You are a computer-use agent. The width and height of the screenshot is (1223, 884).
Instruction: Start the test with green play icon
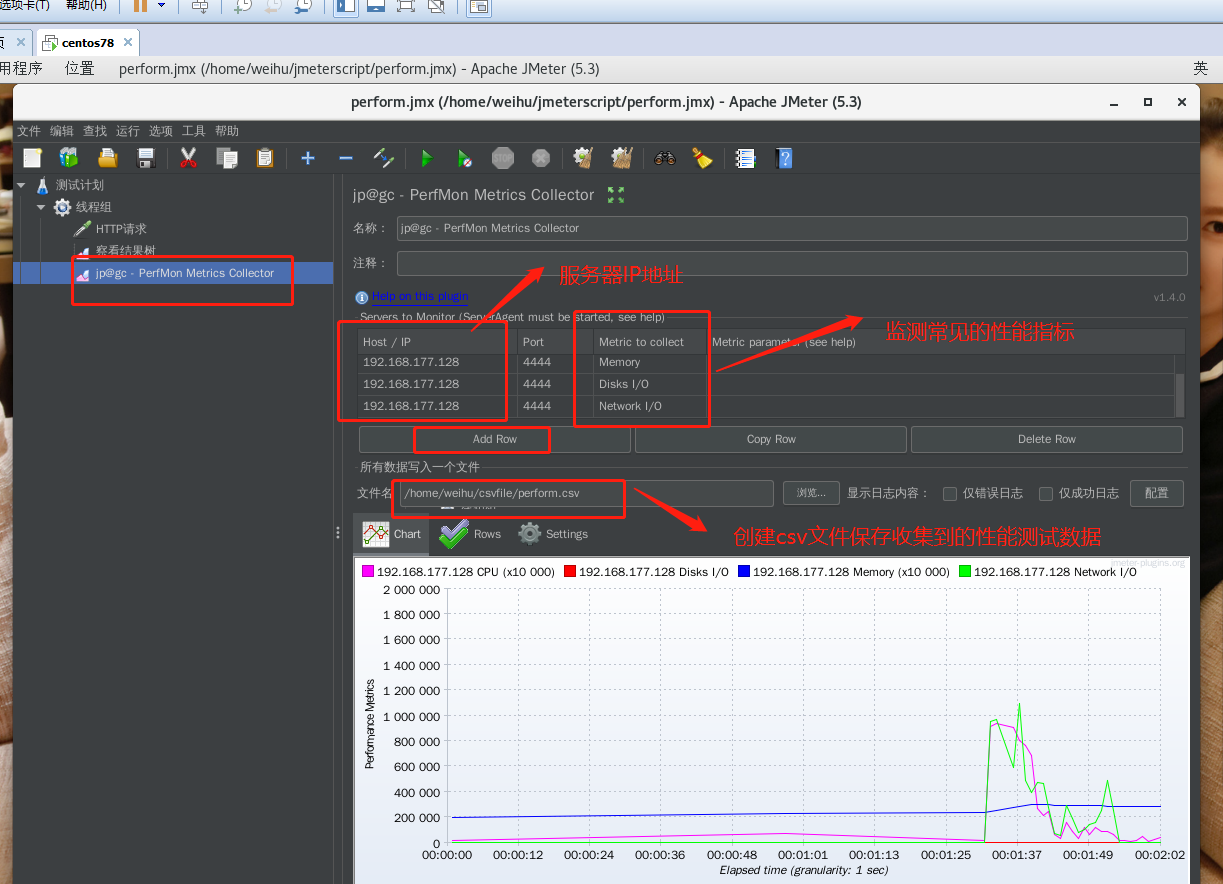(427, 158)
